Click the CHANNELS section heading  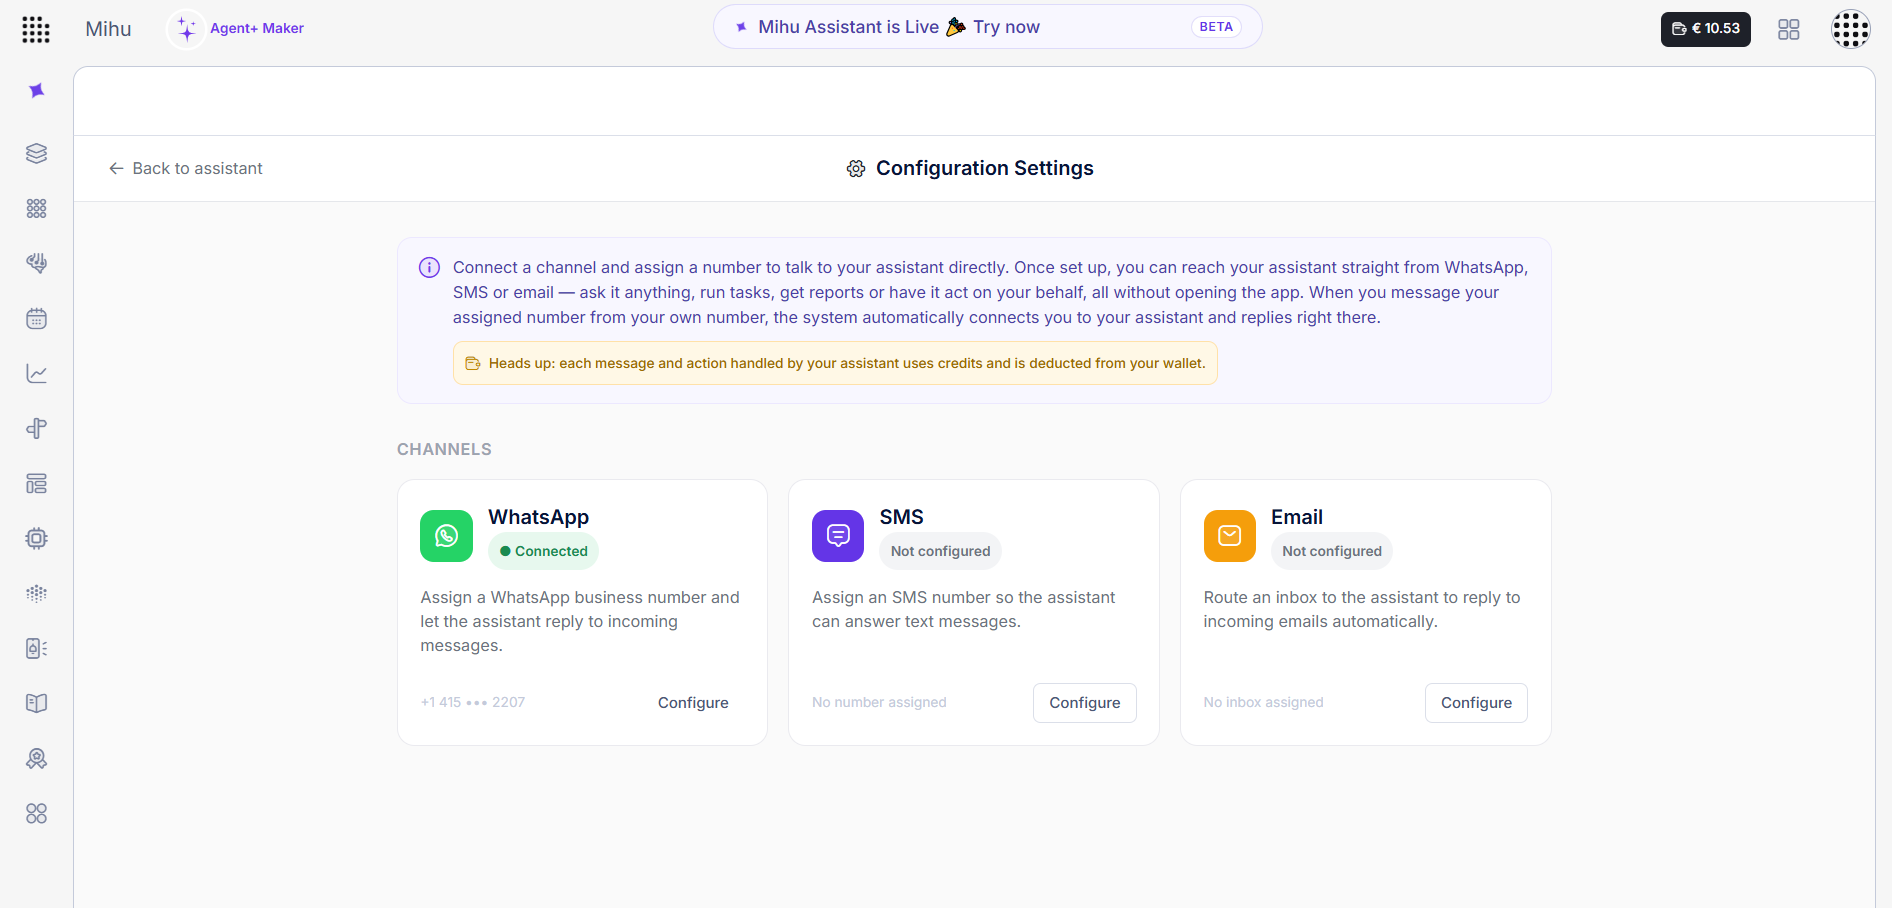click(x=444, y=449)
